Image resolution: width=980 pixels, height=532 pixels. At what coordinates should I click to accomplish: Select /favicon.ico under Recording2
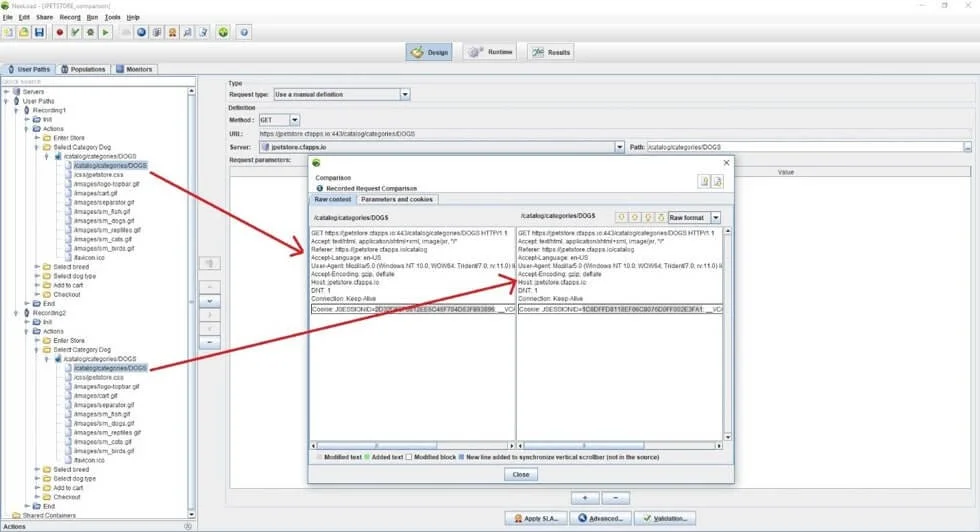click(x=89, y=460)
